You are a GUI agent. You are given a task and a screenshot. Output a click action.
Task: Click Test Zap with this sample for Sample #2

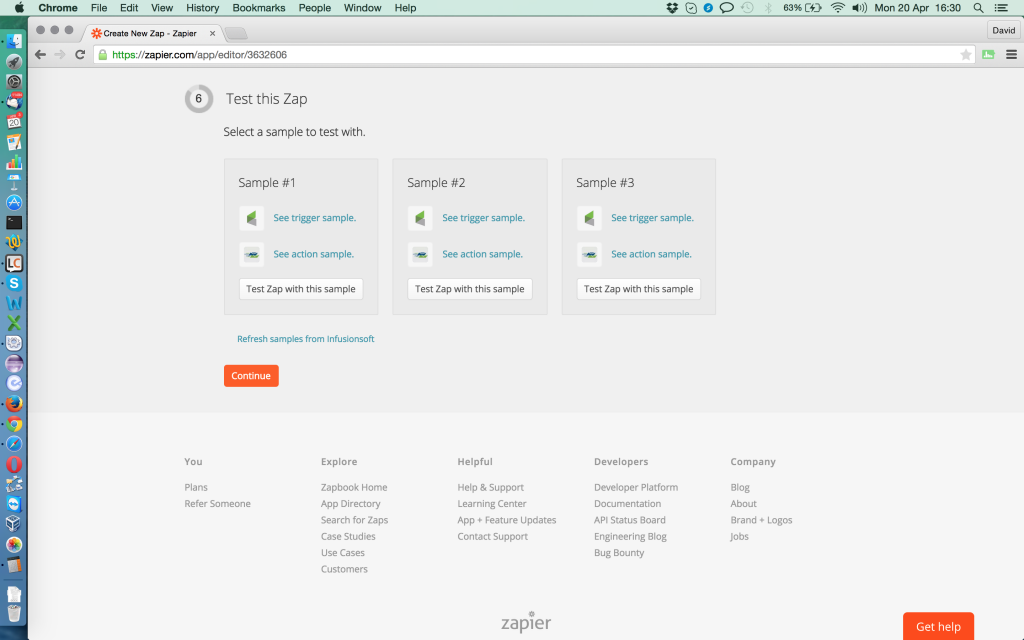470,289
